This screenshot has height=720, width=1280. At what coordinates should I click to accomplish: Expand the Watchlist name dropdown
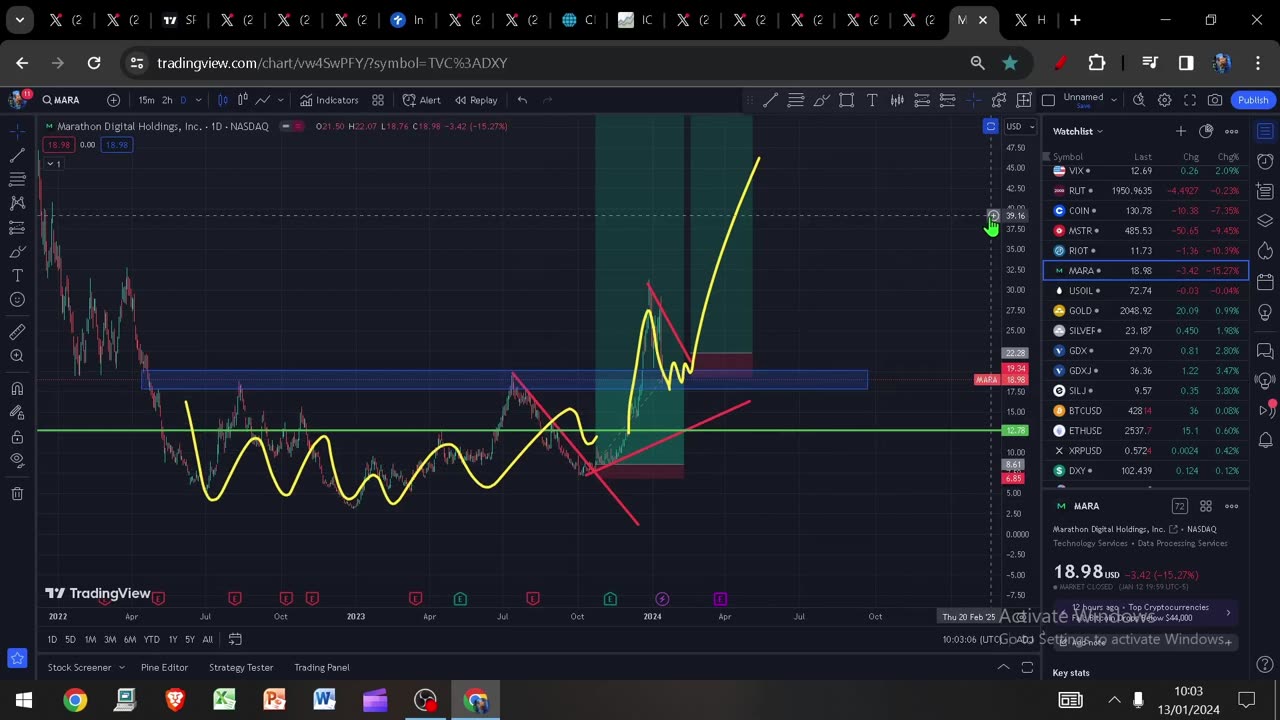(1077, 131)
